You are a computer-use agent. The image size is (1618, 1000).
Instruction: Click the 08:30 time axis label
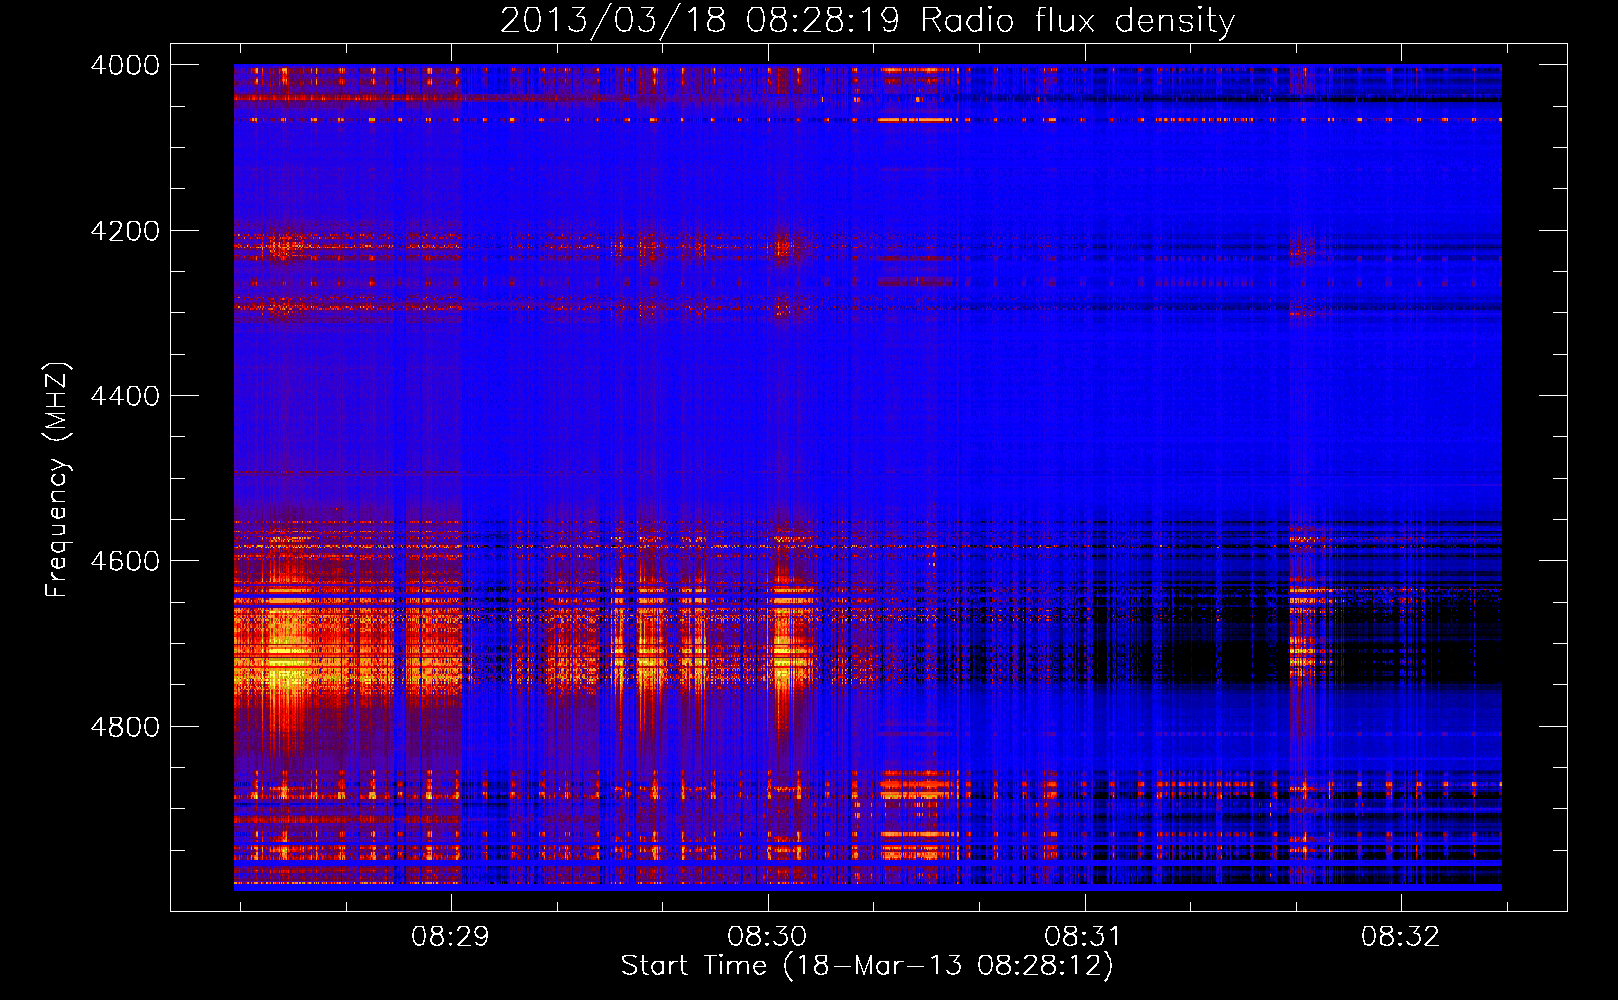pos(767,936)
